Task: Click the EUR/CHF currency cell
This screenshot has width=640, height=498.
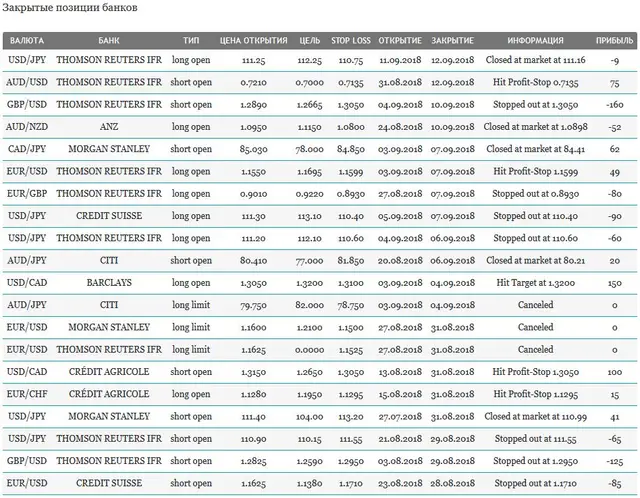Action: point(27,394)
